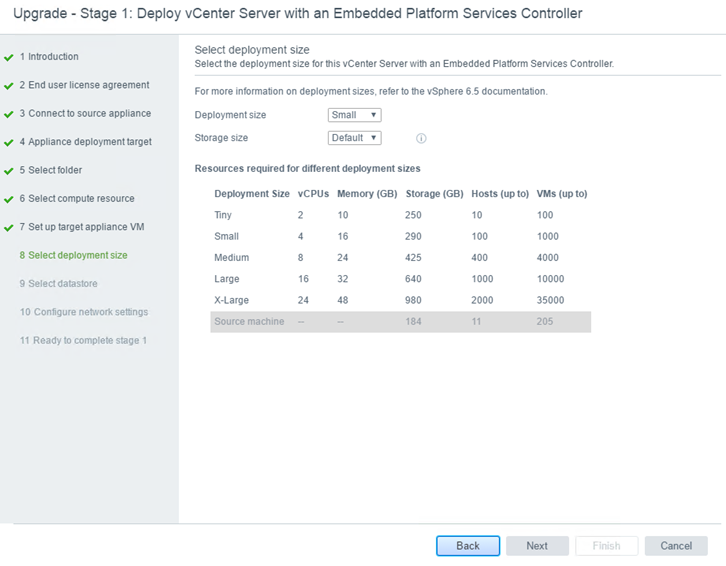Click the Resources required for different deployment sizes heading

point(307,169)
